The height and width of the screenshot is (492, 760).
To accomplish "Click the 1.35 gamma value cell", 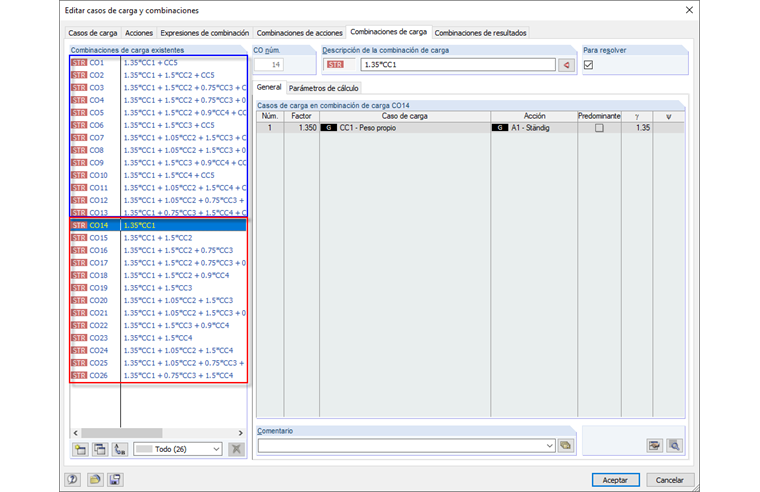I will coord(637,128).
